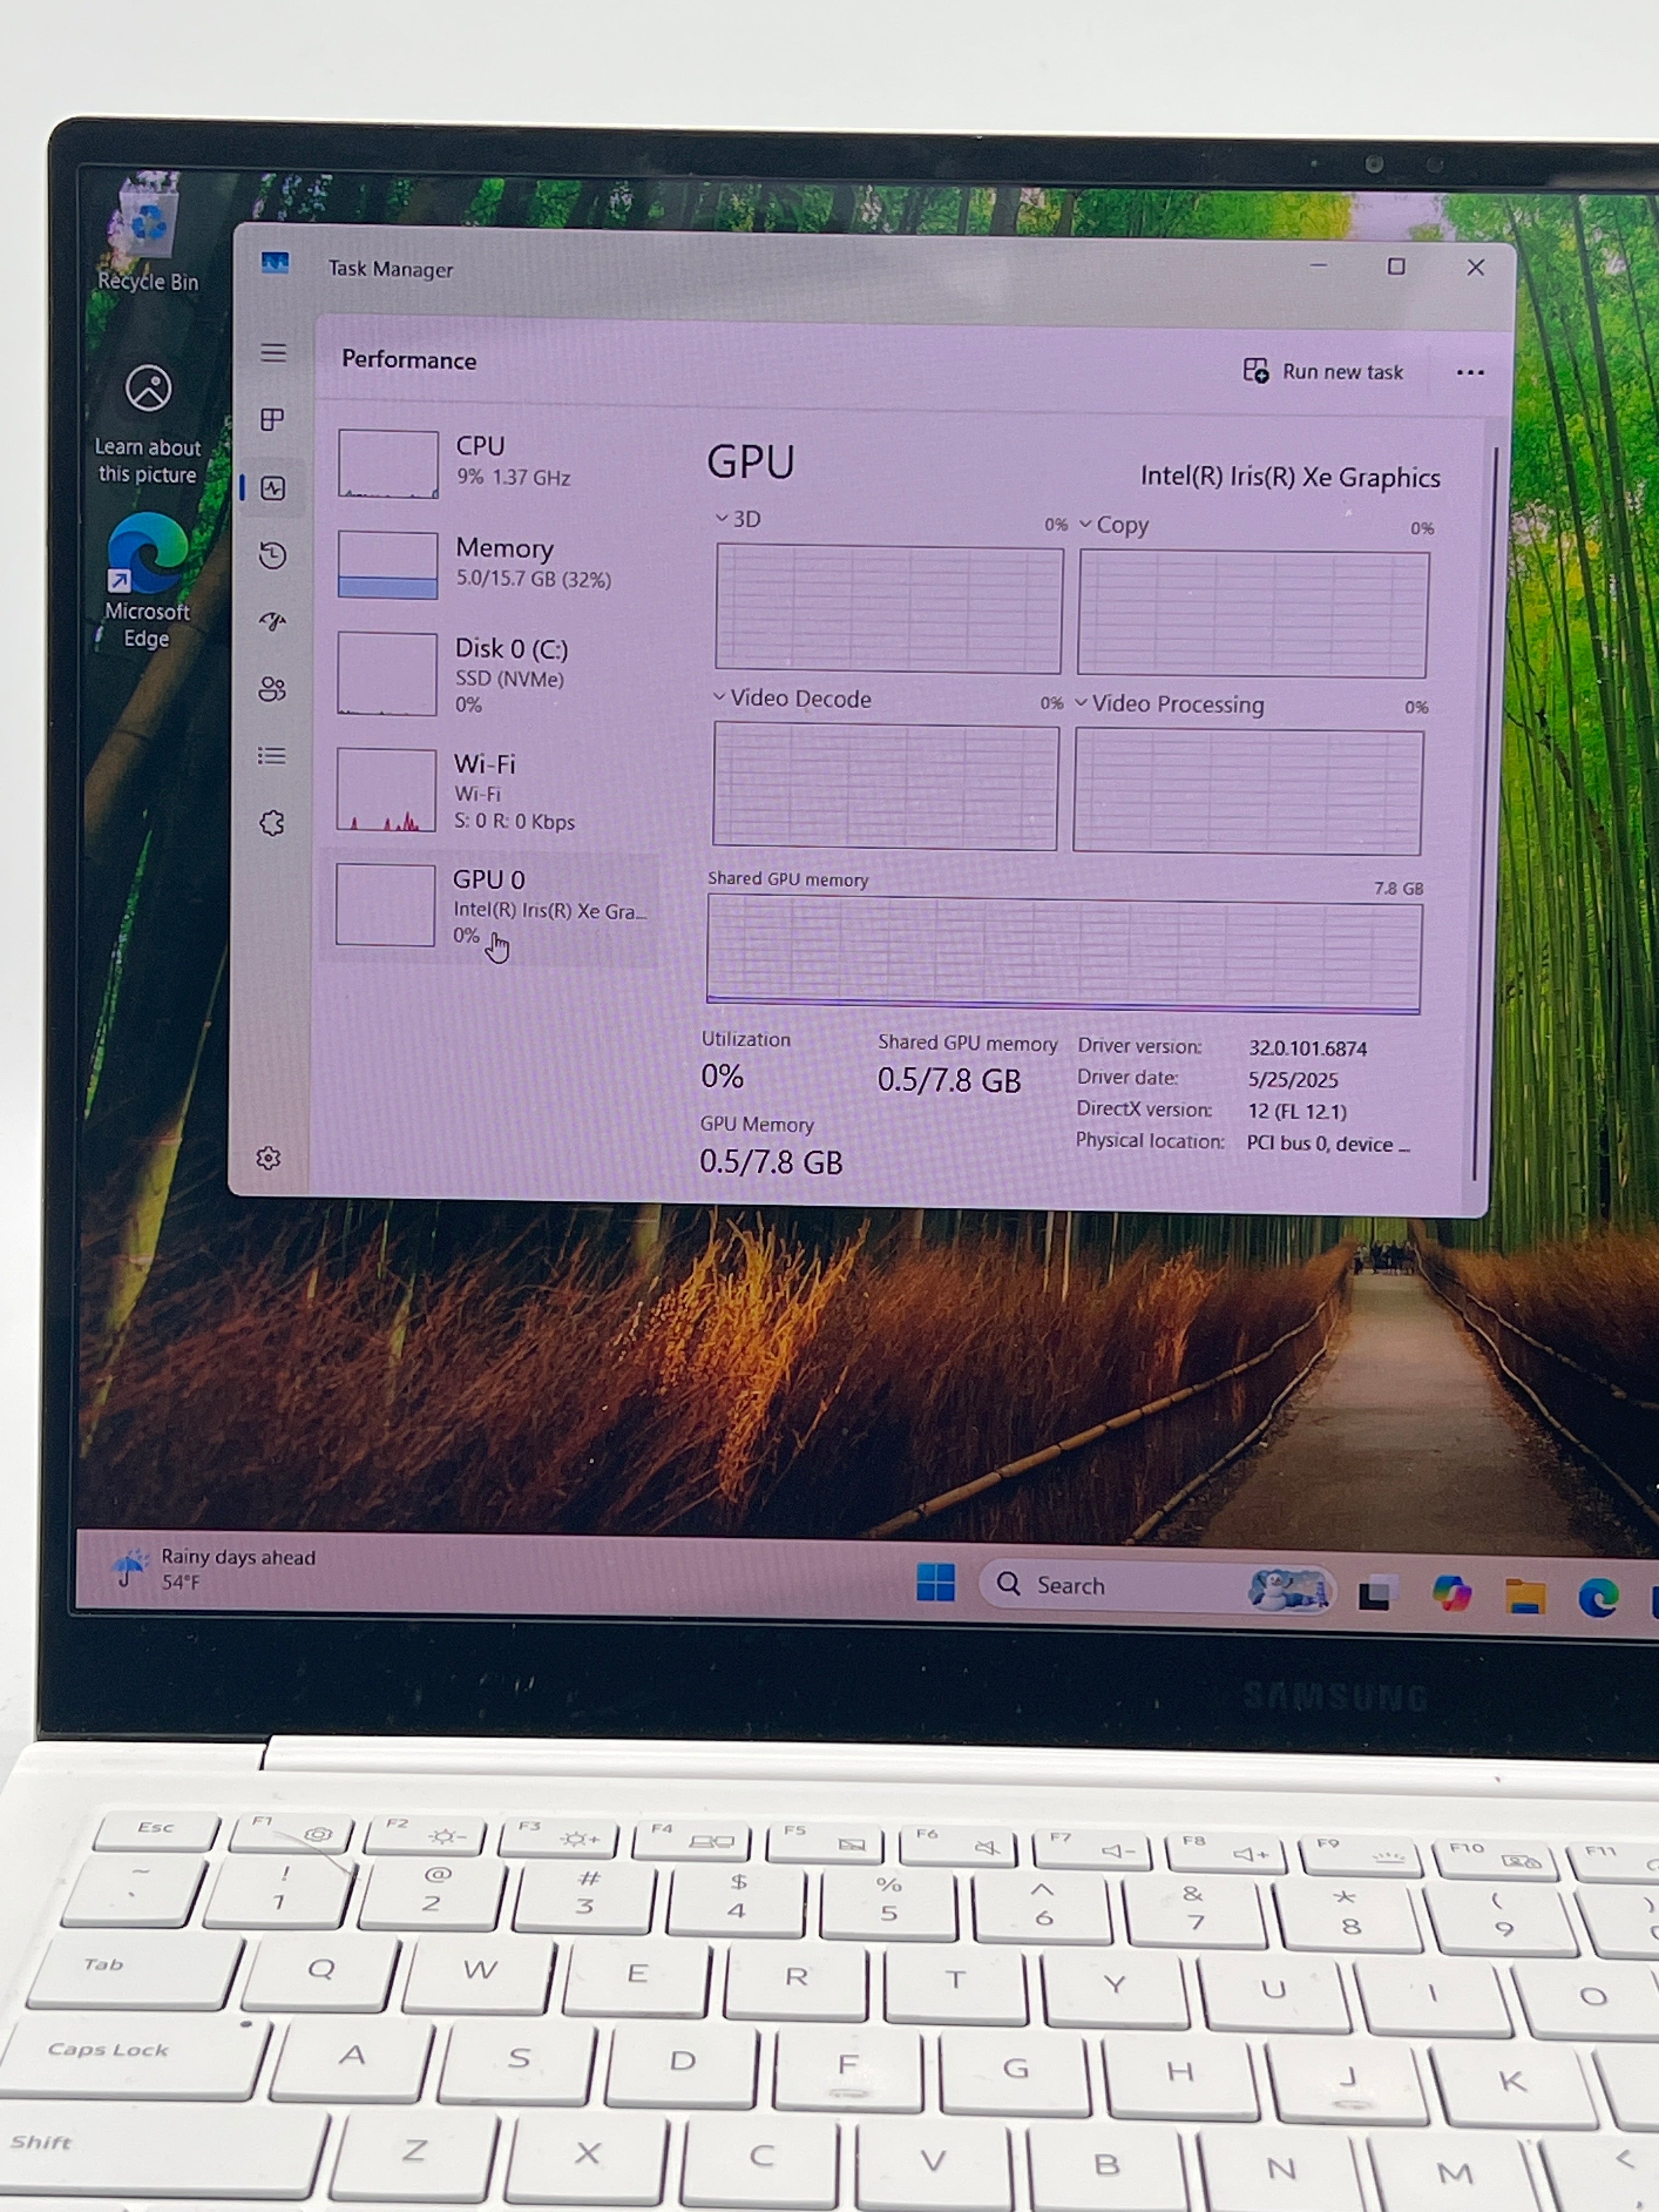Click the Intel(R) Iris(R) Xe Graphics heading
Image resolution: width=1659 pixels, height=2212 pixels.
pyautogui.click(x=1290, y=477)
